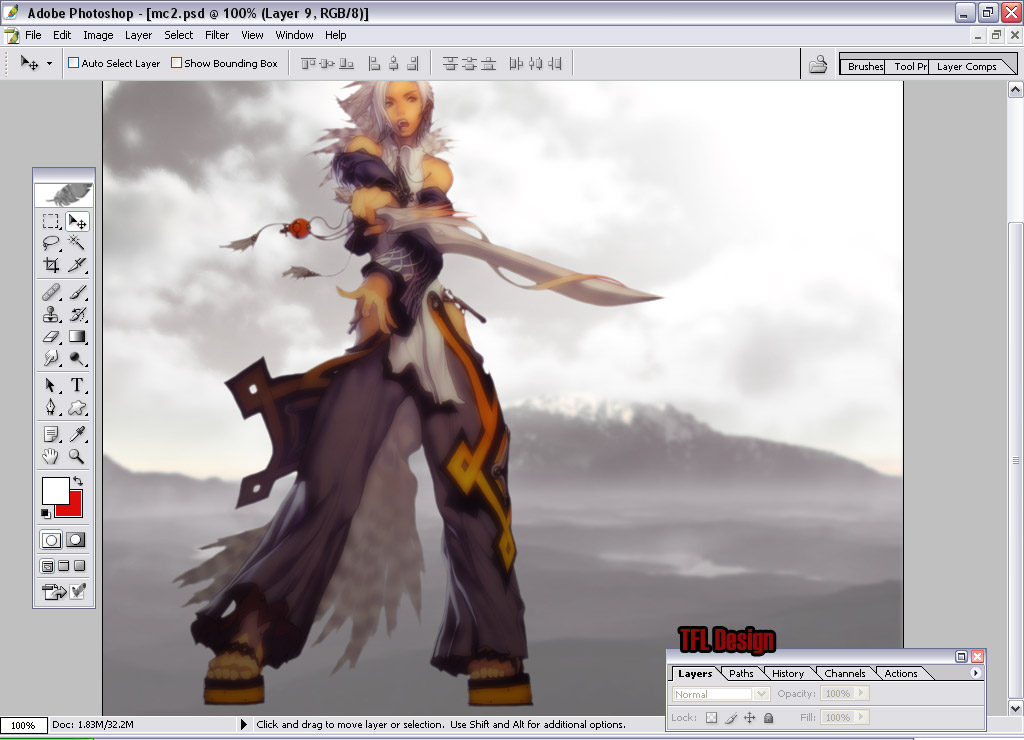Select the Notes tool
1024x740 pixels.
pyautogui.click(x=51, y=434)
